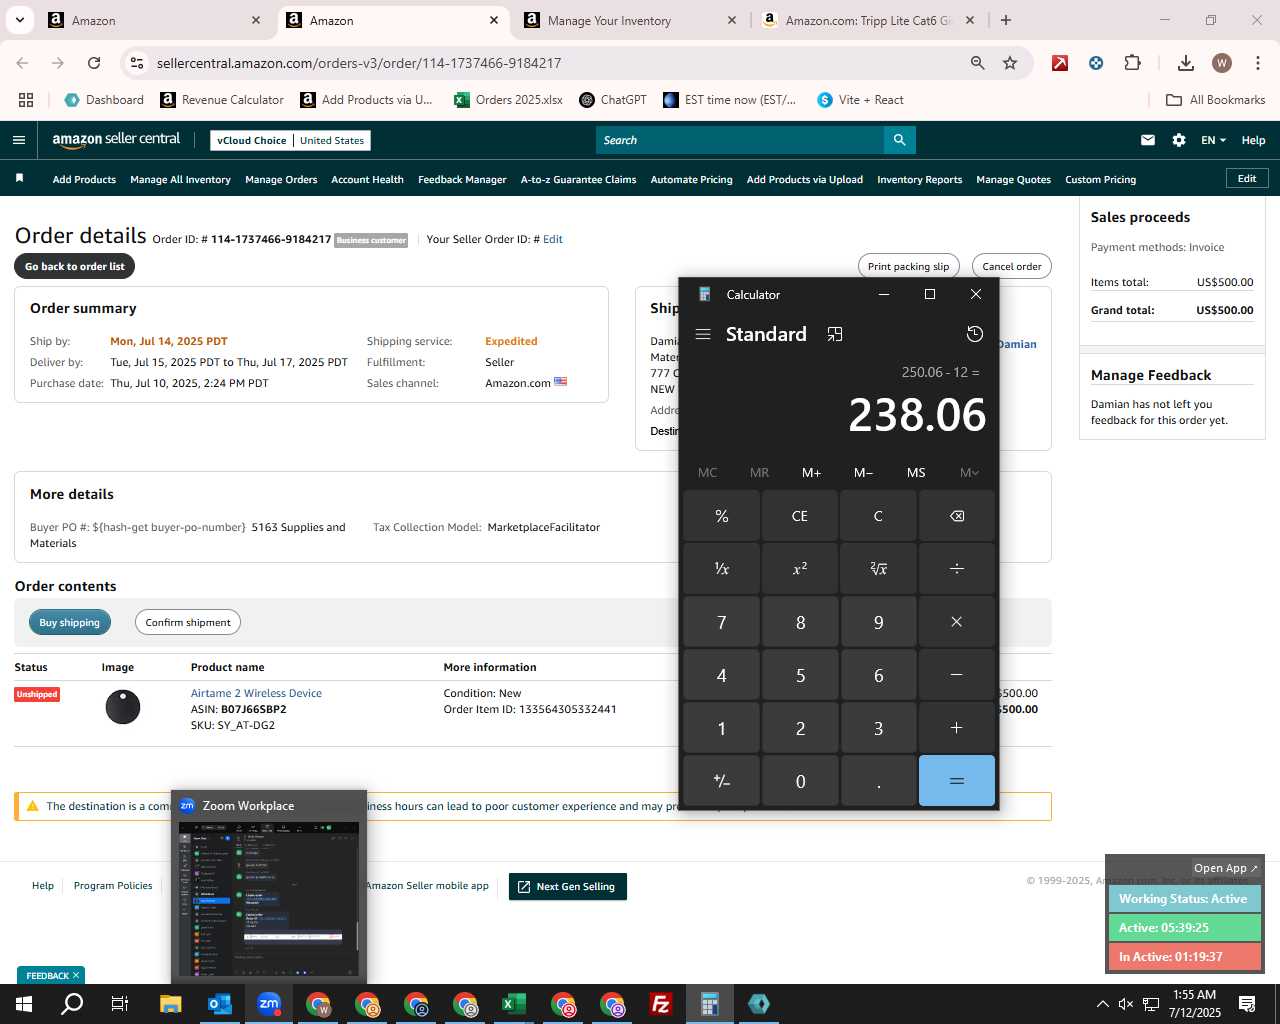The image size is (1280, 1024).
Task: Click Go back to order list
Action: pyautogui.click(x=75, y=266)
